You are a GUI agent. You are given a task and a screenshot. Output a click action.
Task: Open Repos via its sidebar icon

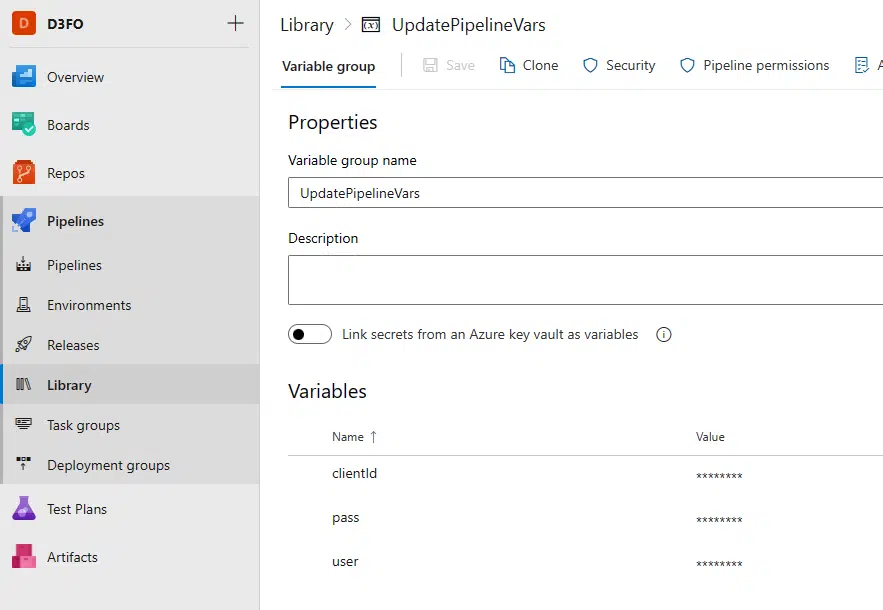click(24, 172)
